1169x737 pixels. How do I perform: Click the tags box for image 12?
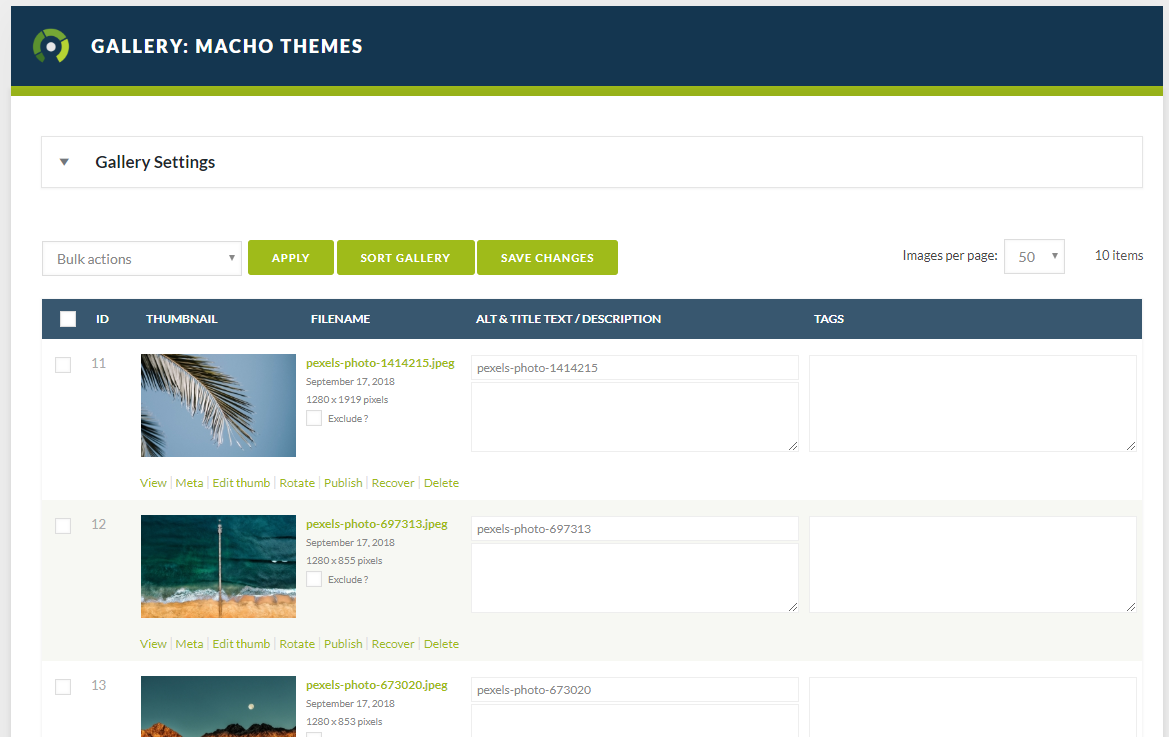coord(973,564)
